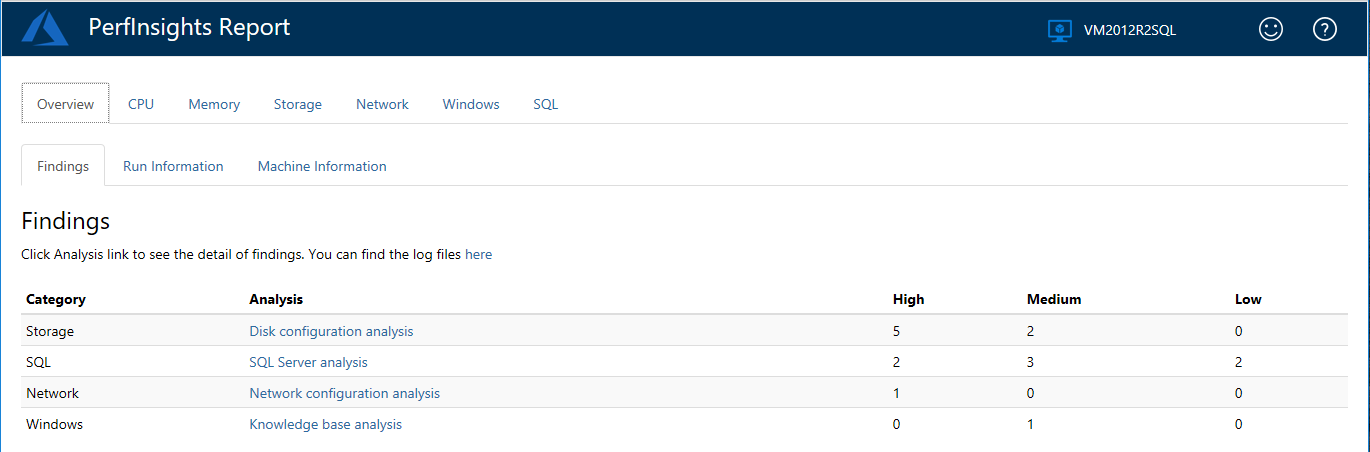Select the Storage category cell

coord(50,331)
